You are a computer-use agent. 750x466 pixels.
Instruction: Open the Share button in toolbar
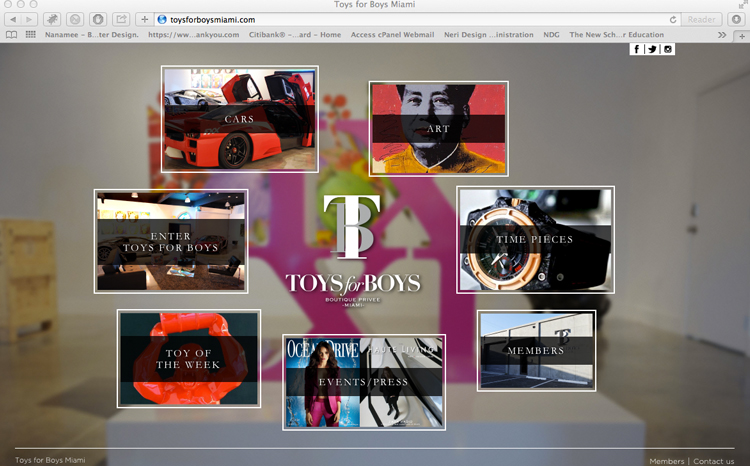(x=121, y=20)
